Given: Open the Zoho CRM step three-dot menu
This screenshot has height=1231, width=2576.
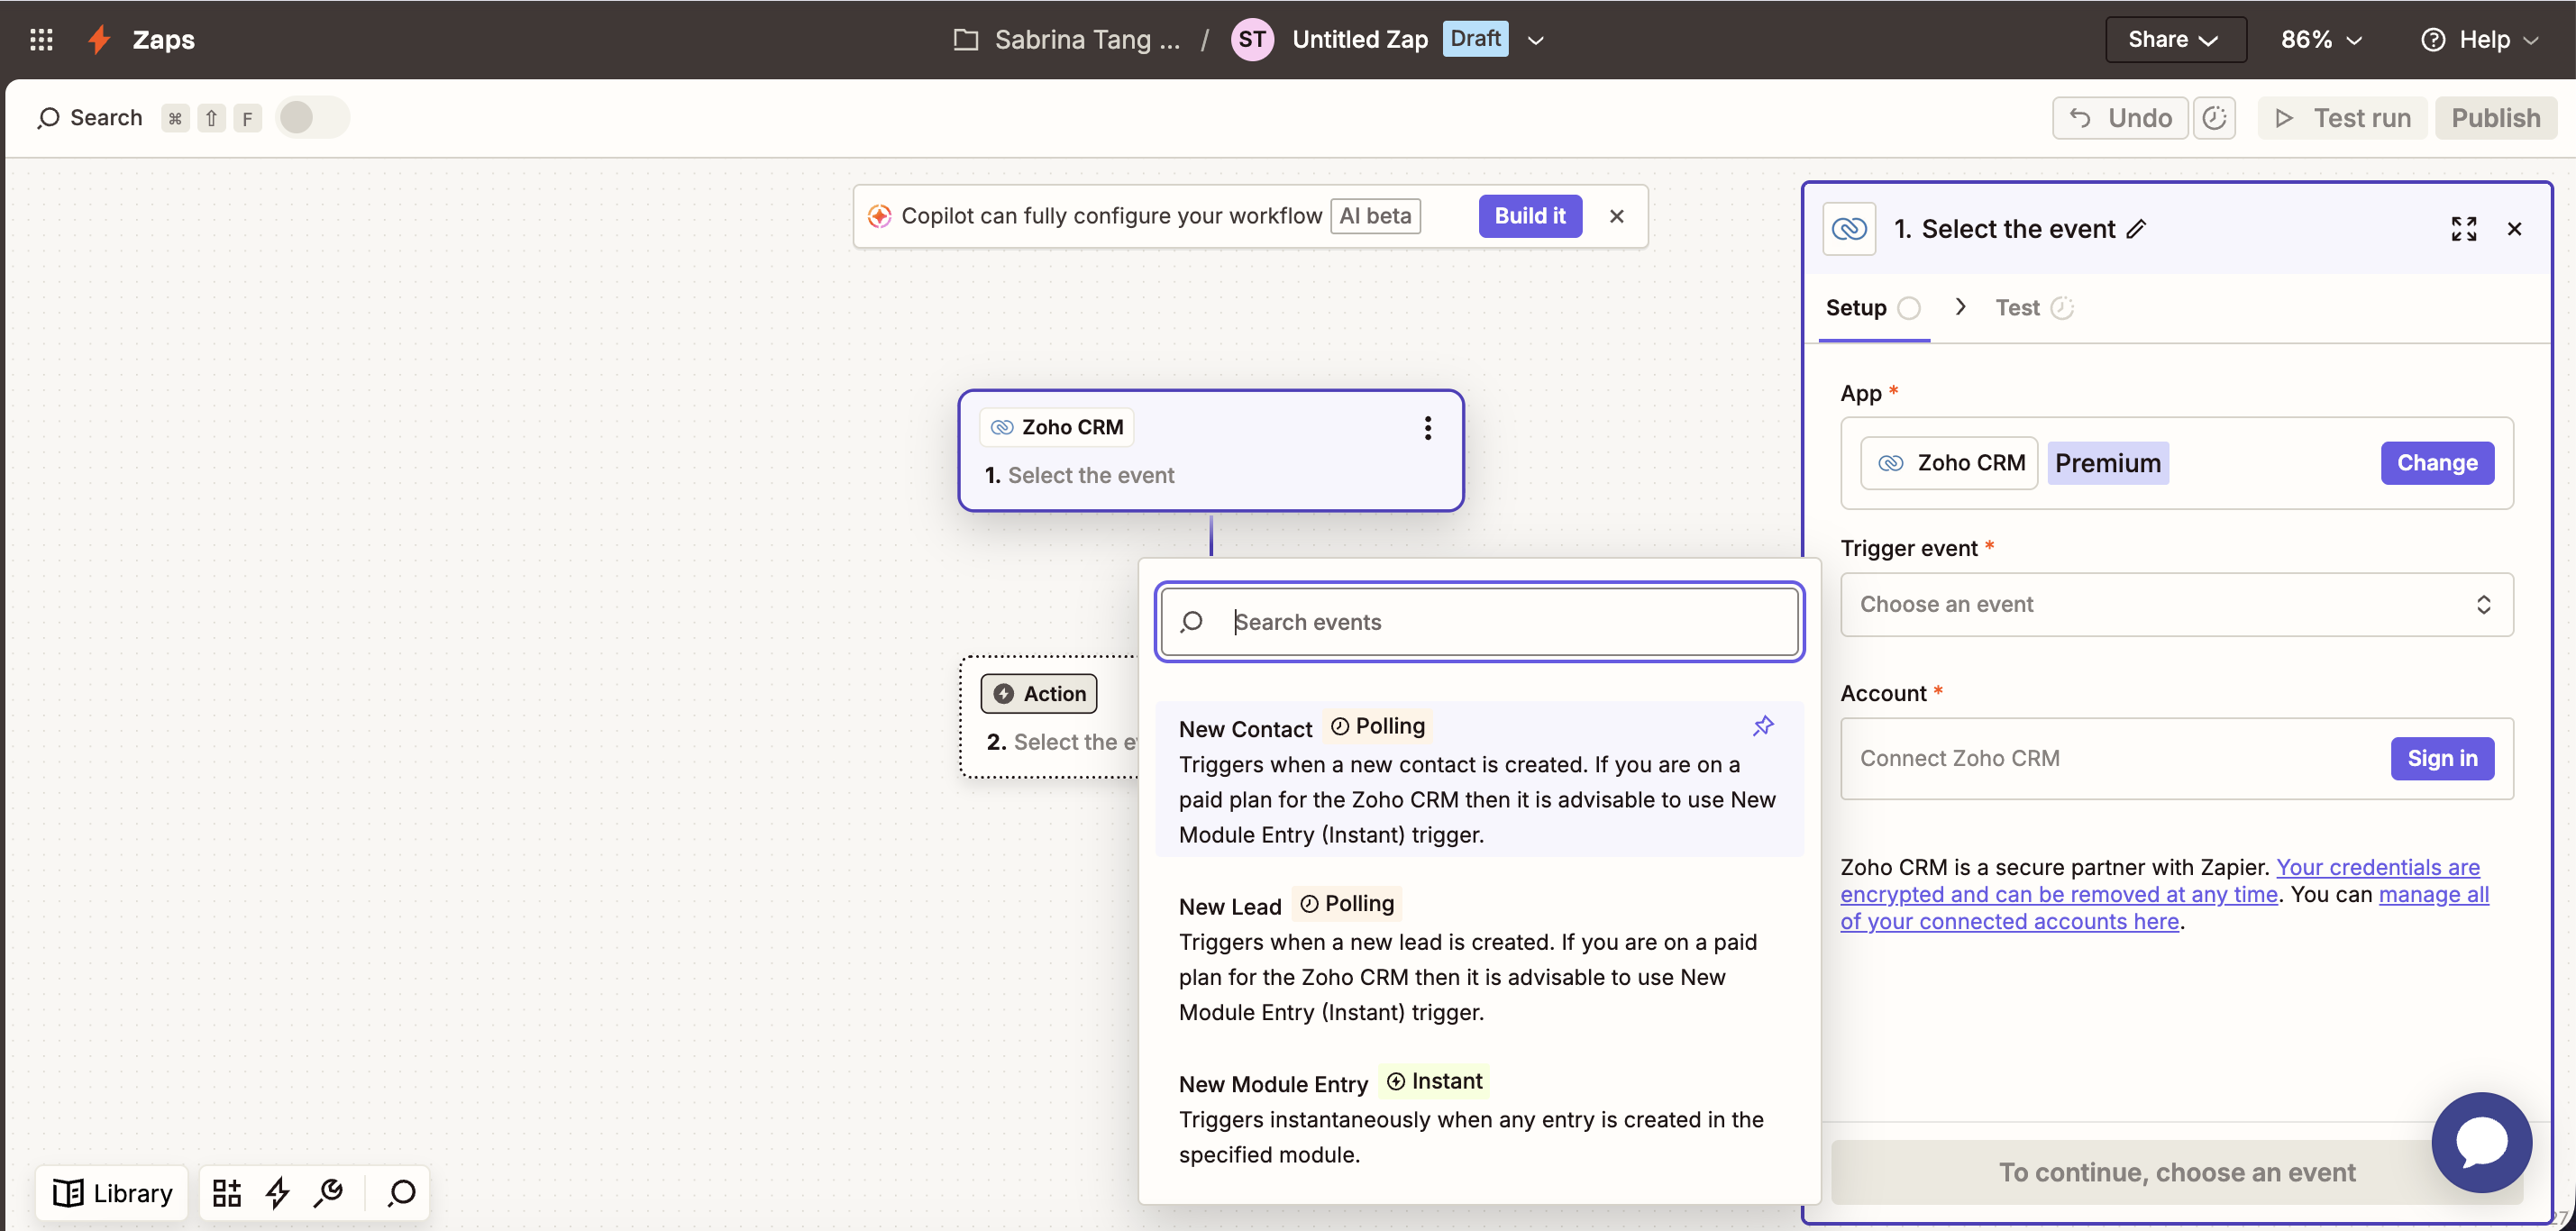Looking at the screenshot, I should [x=1427, y=428].
